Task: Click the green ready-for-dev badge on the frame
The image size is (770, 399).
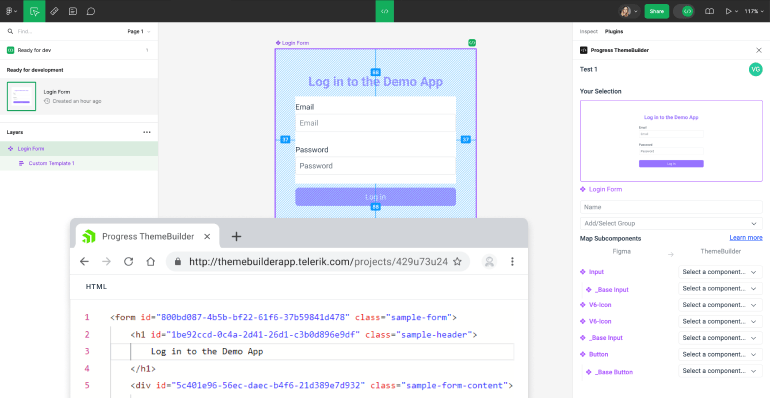Action: coord(472,43)
